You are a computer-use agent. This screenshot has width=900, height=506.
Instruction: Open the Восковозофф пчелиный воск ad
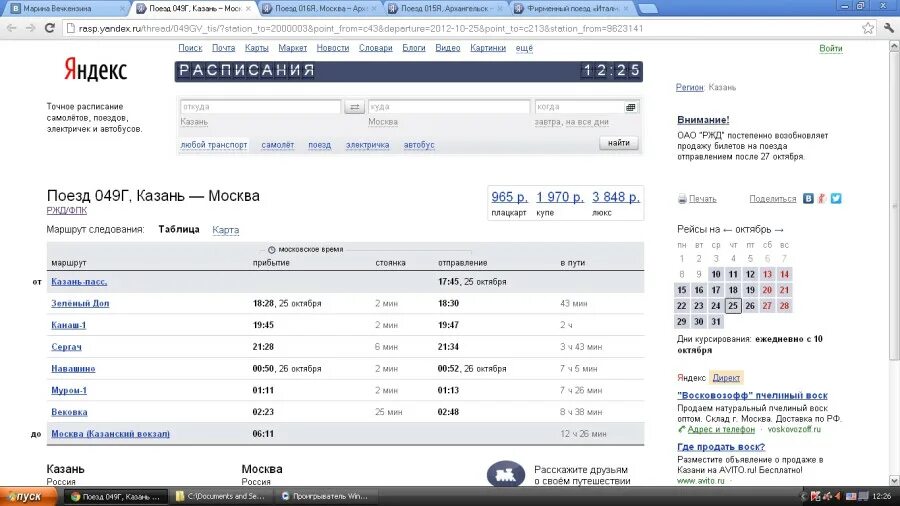click(752, 395)
